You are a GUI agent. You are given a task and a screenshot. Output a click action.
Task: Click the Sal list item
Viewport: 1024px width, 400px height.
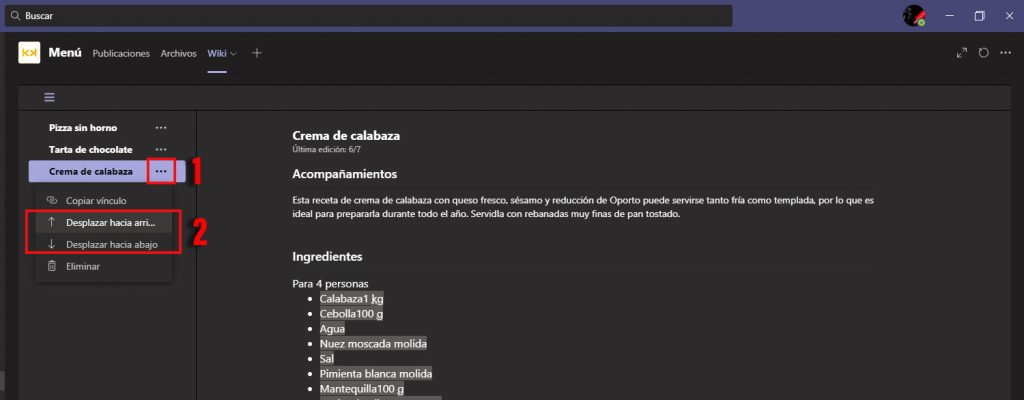click(327, 359)
